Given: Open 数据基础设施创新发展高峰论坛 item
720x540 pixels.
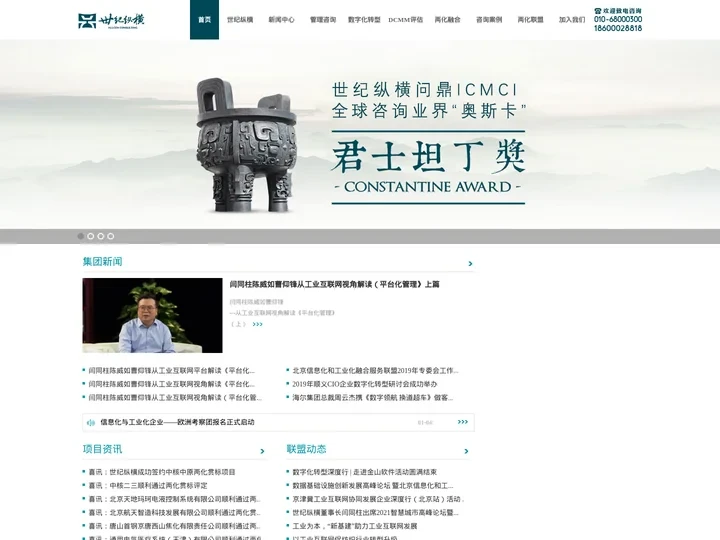Looking at the screenshot, I should point(372,485).
